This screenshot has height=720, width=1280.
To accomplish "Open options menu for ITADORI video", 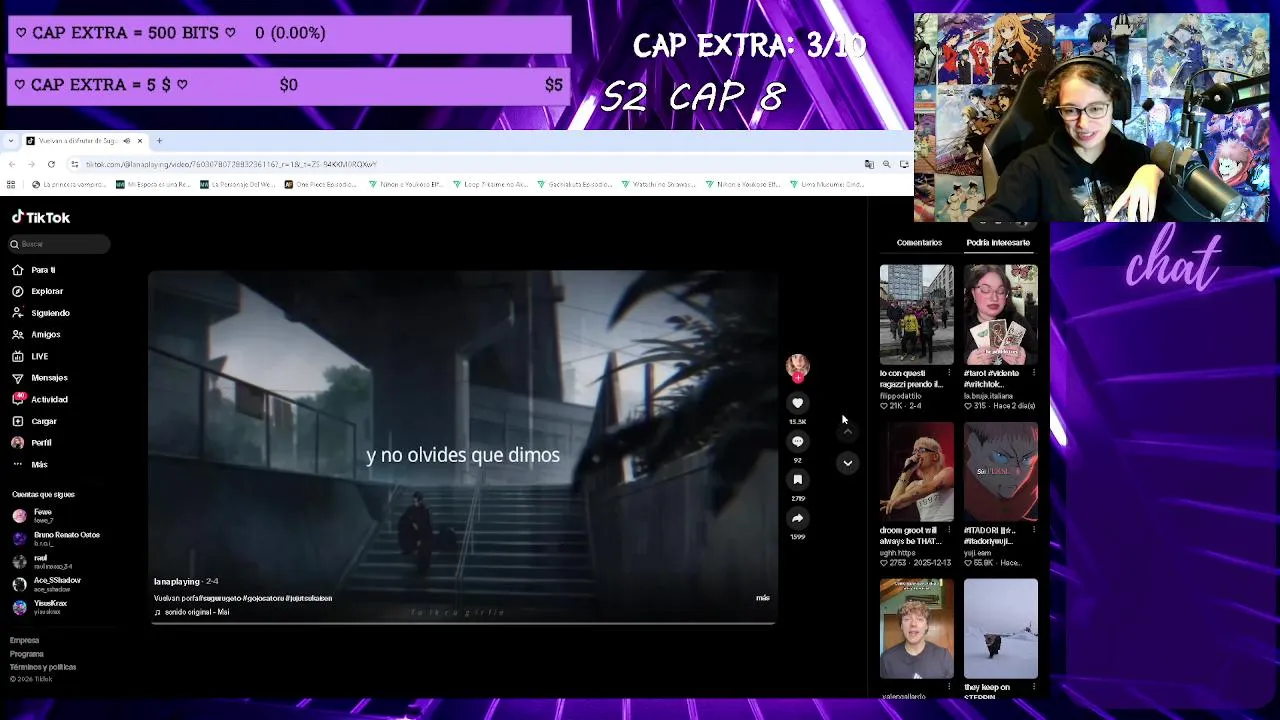I will point(1033,530).
